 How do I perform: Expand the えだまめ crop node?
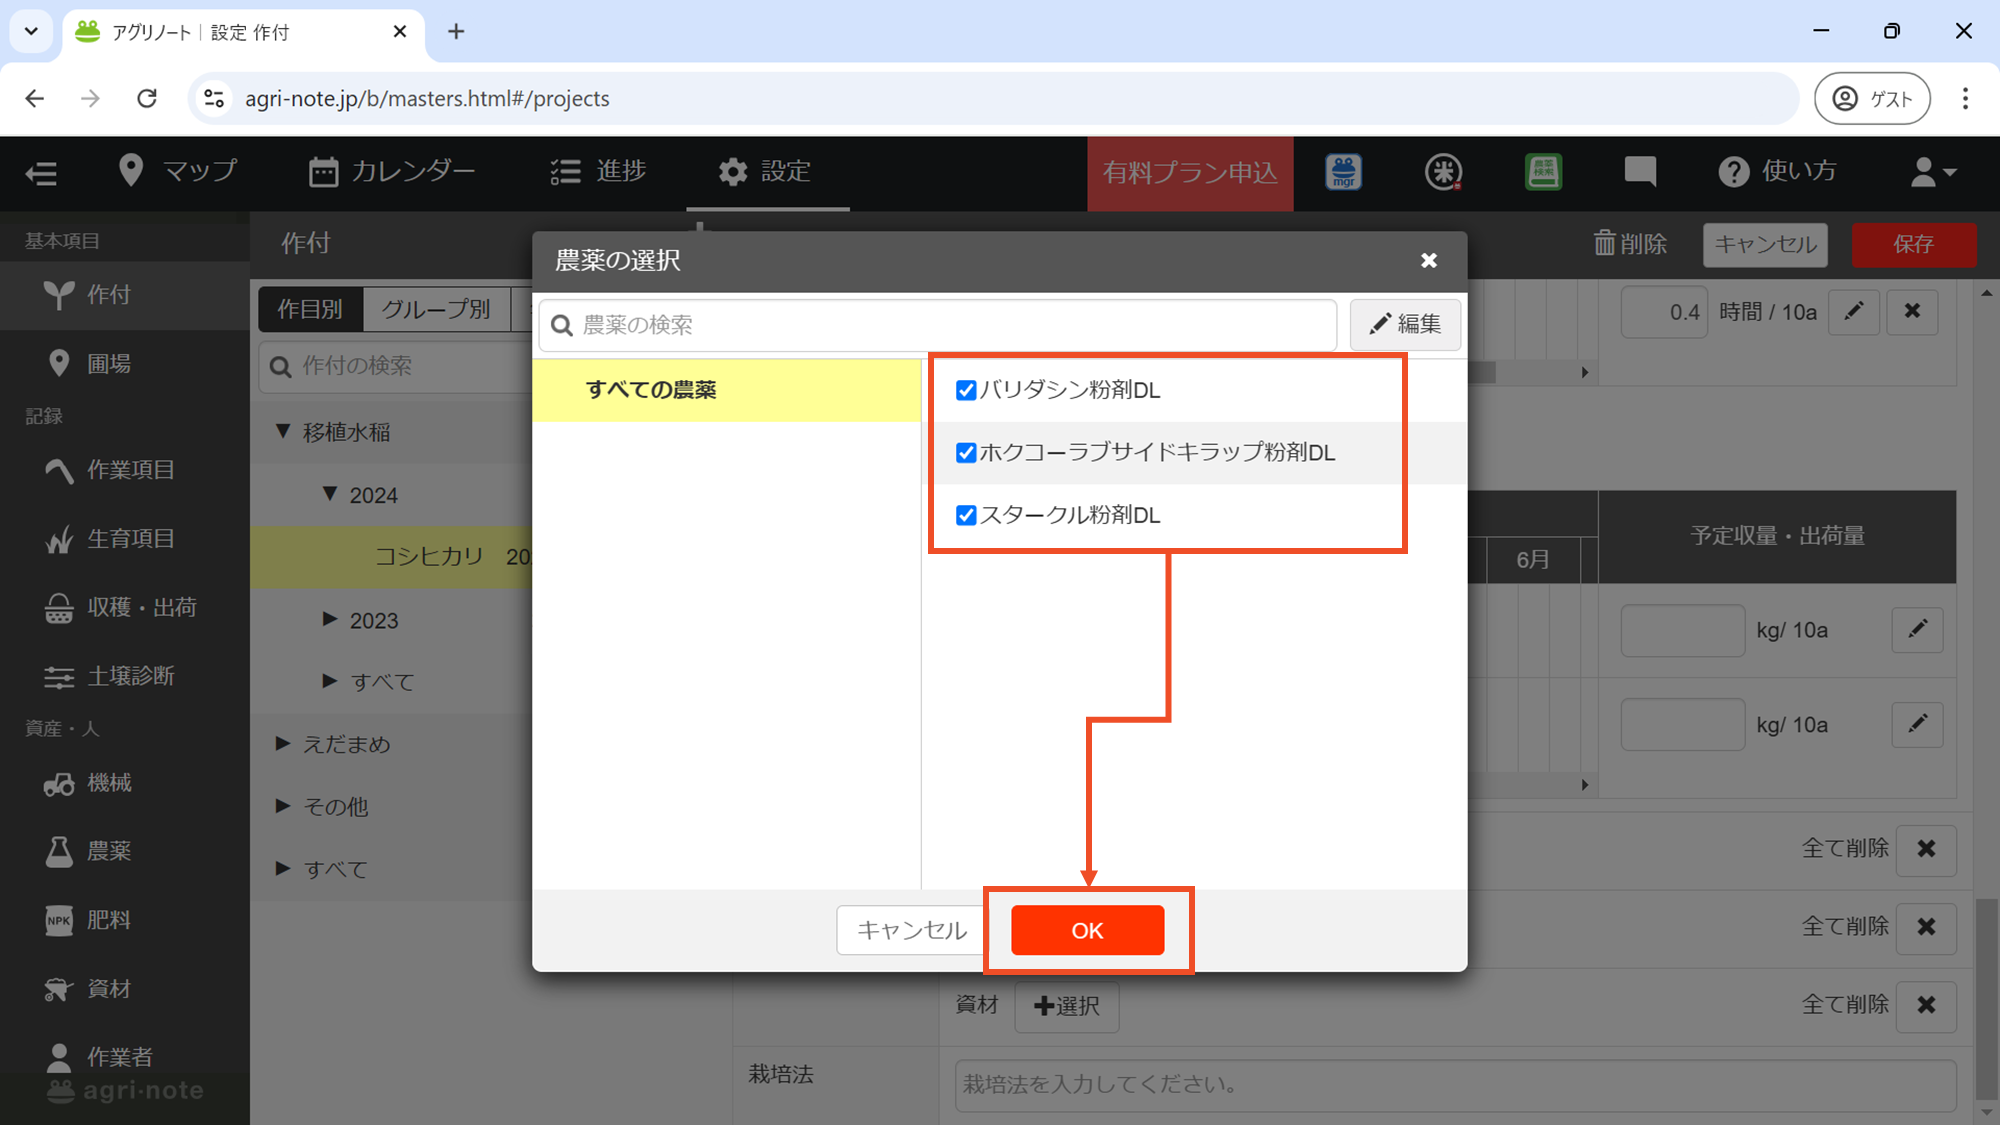[x=283, y=744]
